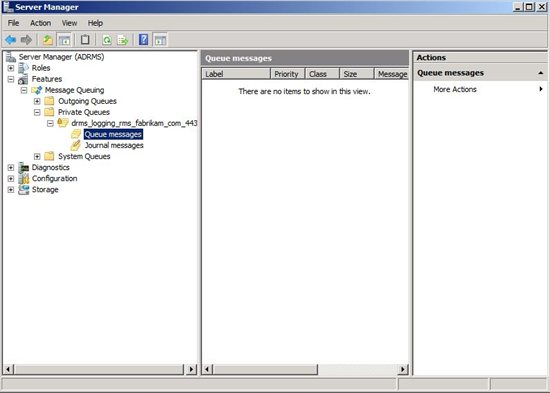Click the Refresh toolbar icon
This screenshot has height=393, width=550.
coord(107,40)
